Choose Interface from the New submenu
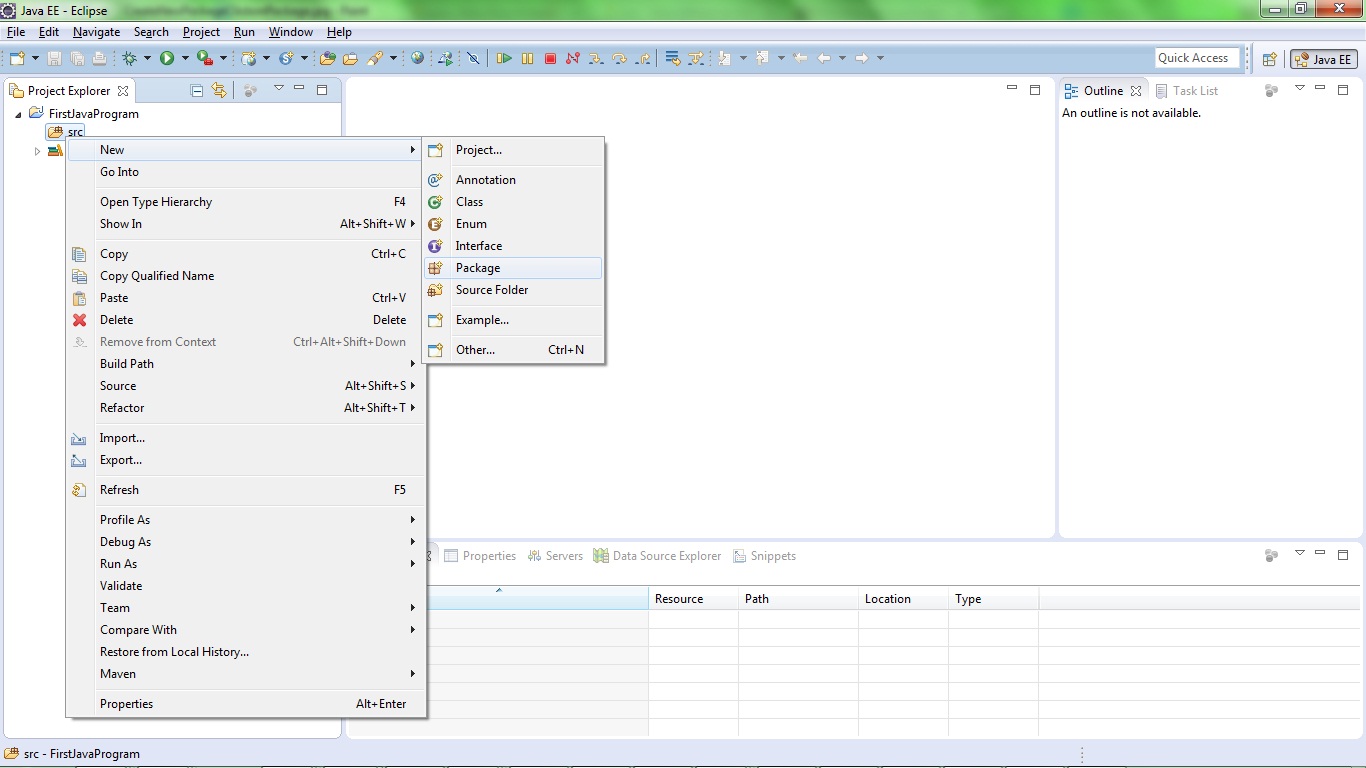The height and width of the screenshot is (768, 1366). pos(513,246)
